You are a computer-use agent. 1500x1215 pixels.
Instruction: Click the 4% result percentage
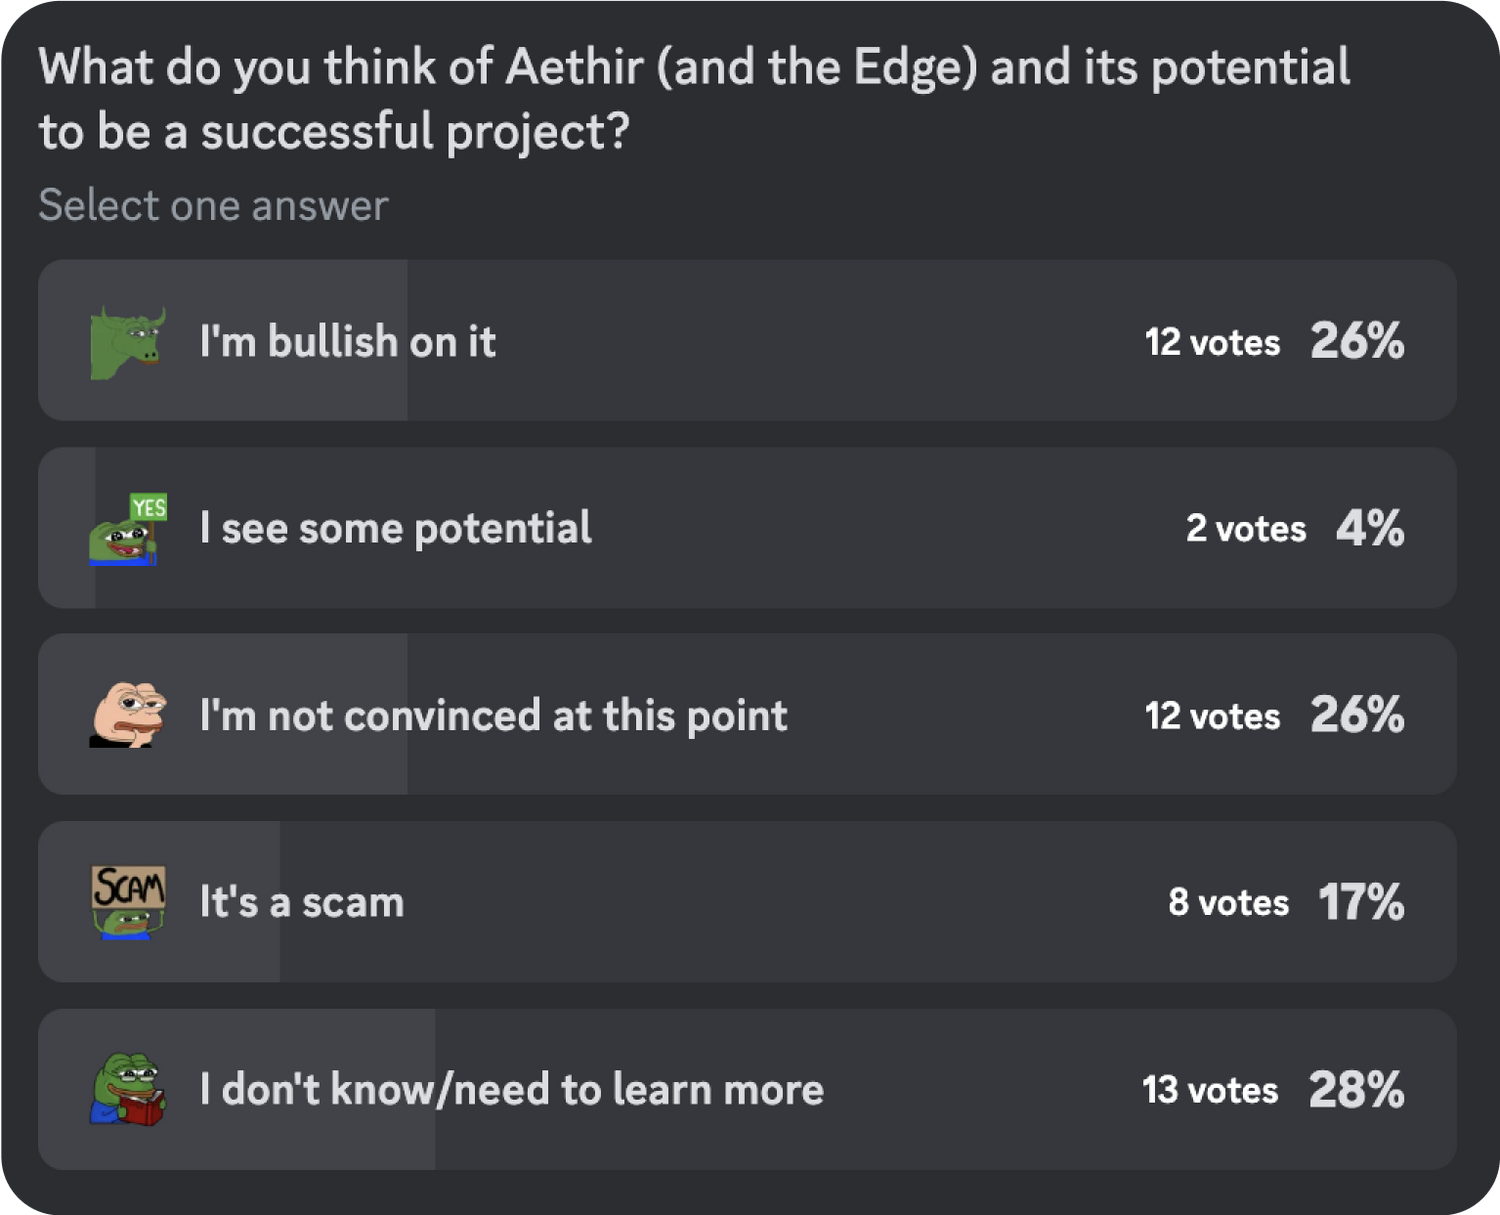click(1370, 528)
